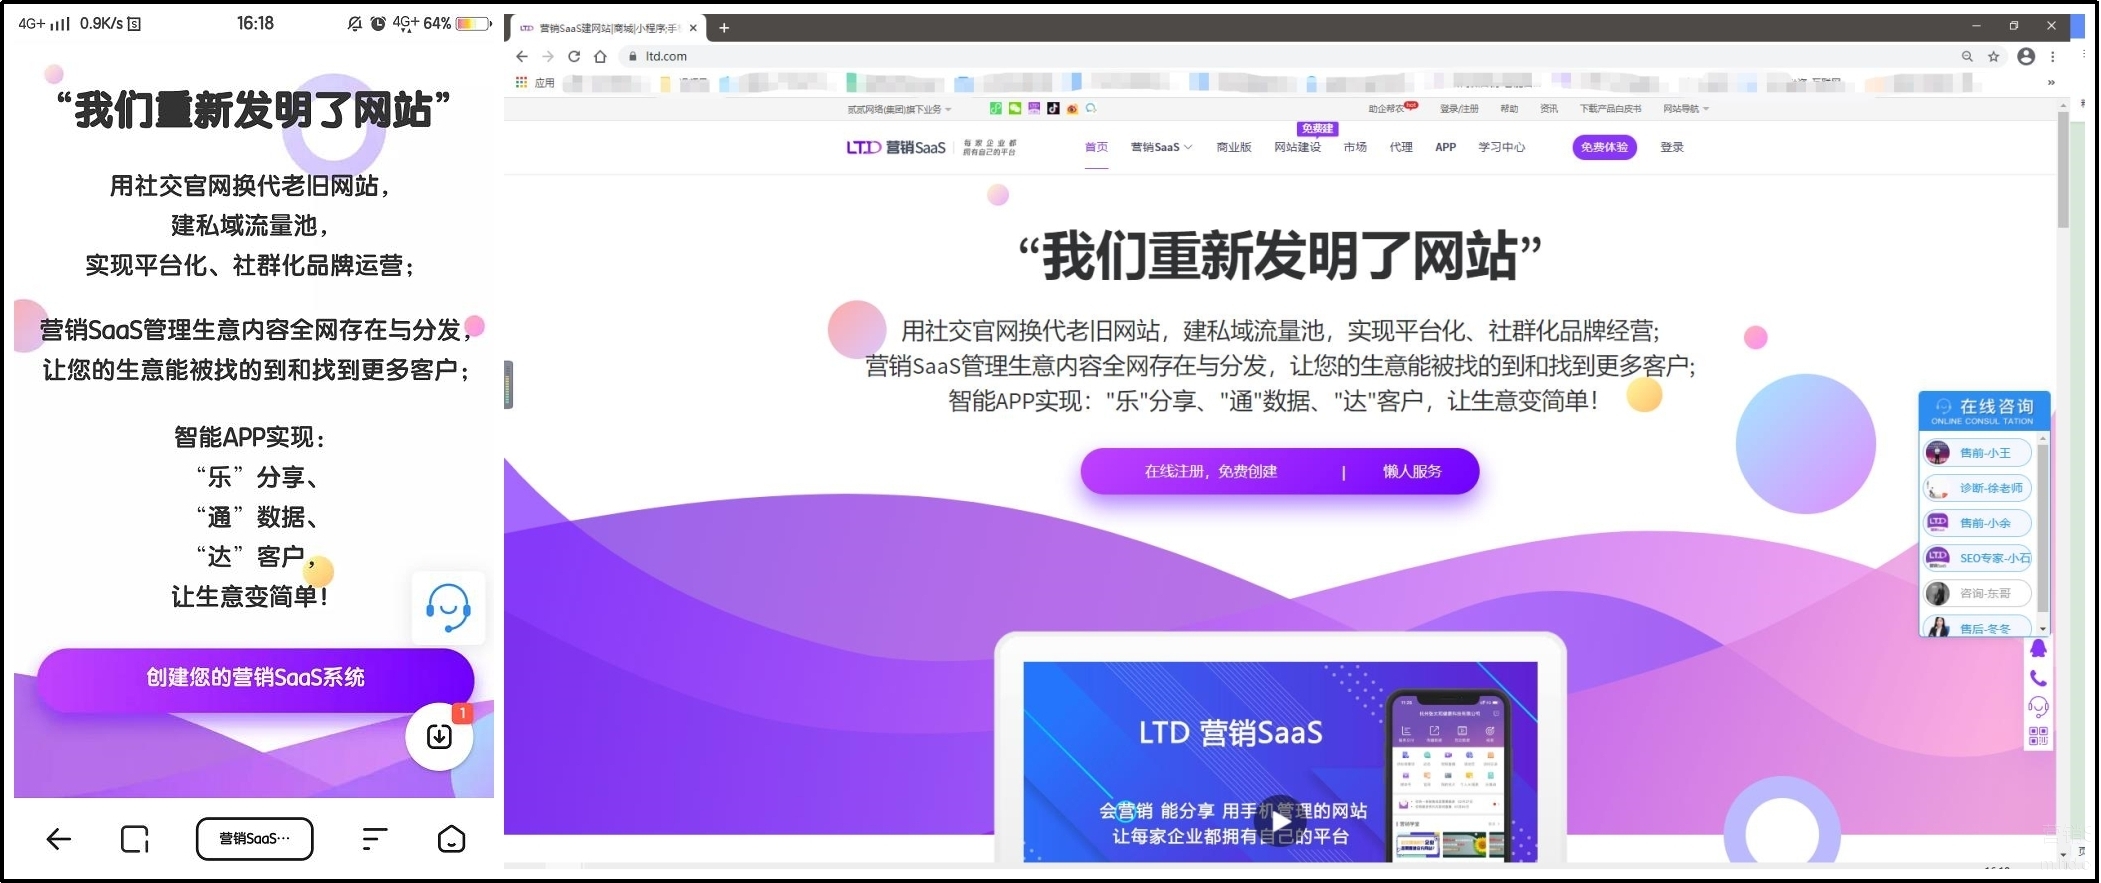The width and height of the screenshot is (2101, 883).
Task: Click the 免费体验 button
Action: (x=1604, y=147)
